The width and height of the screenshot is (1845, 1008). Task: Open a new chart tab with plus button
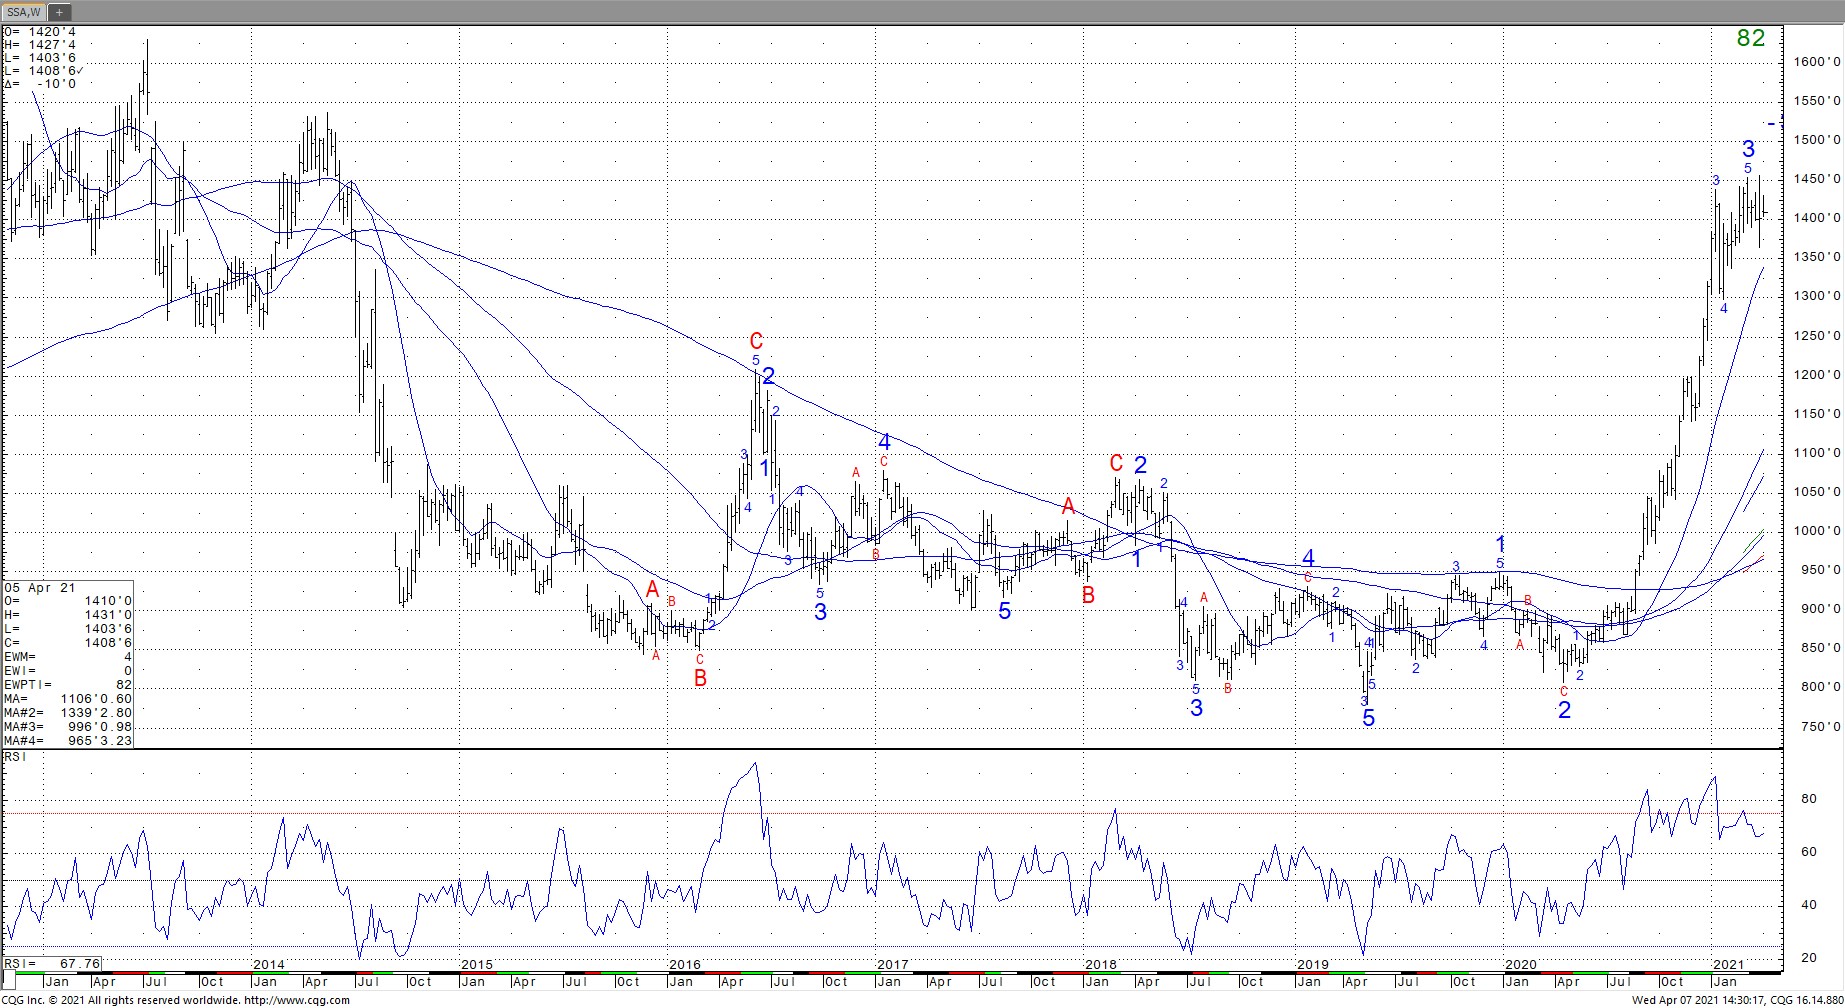(59, 12)
